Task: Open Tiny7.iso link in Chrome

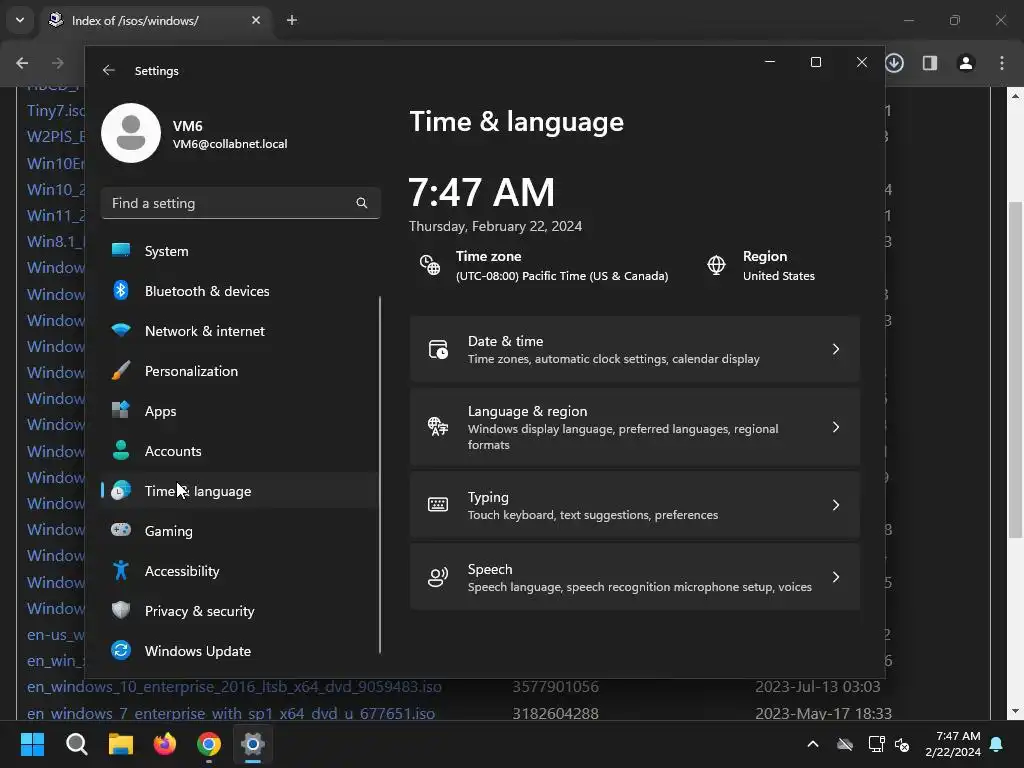Action: click(56, 111)
